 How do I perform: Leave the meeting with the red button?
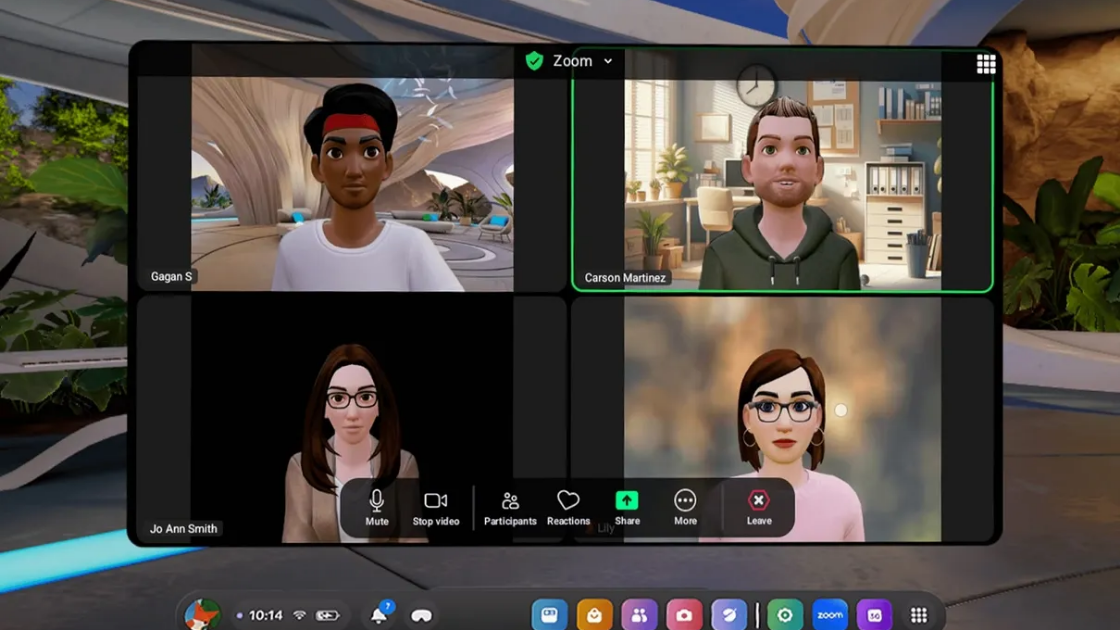click(x=759, y=508)
